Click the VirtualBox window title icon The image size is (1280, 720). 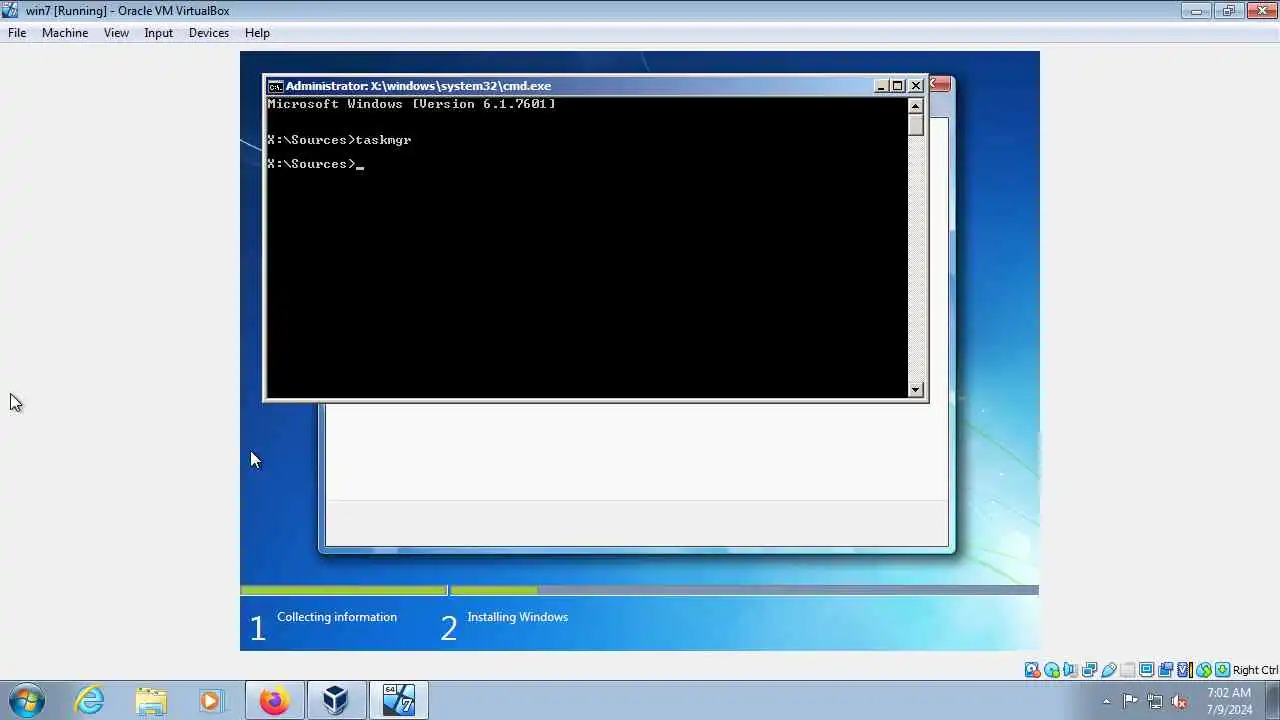[x=10, y=11]
